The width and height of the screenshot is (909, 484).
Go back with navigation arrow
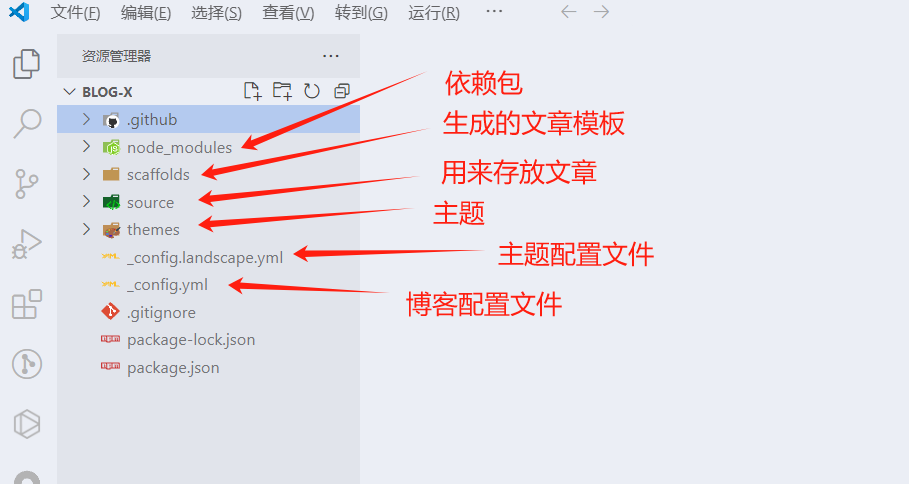click(x=569, y=12)
